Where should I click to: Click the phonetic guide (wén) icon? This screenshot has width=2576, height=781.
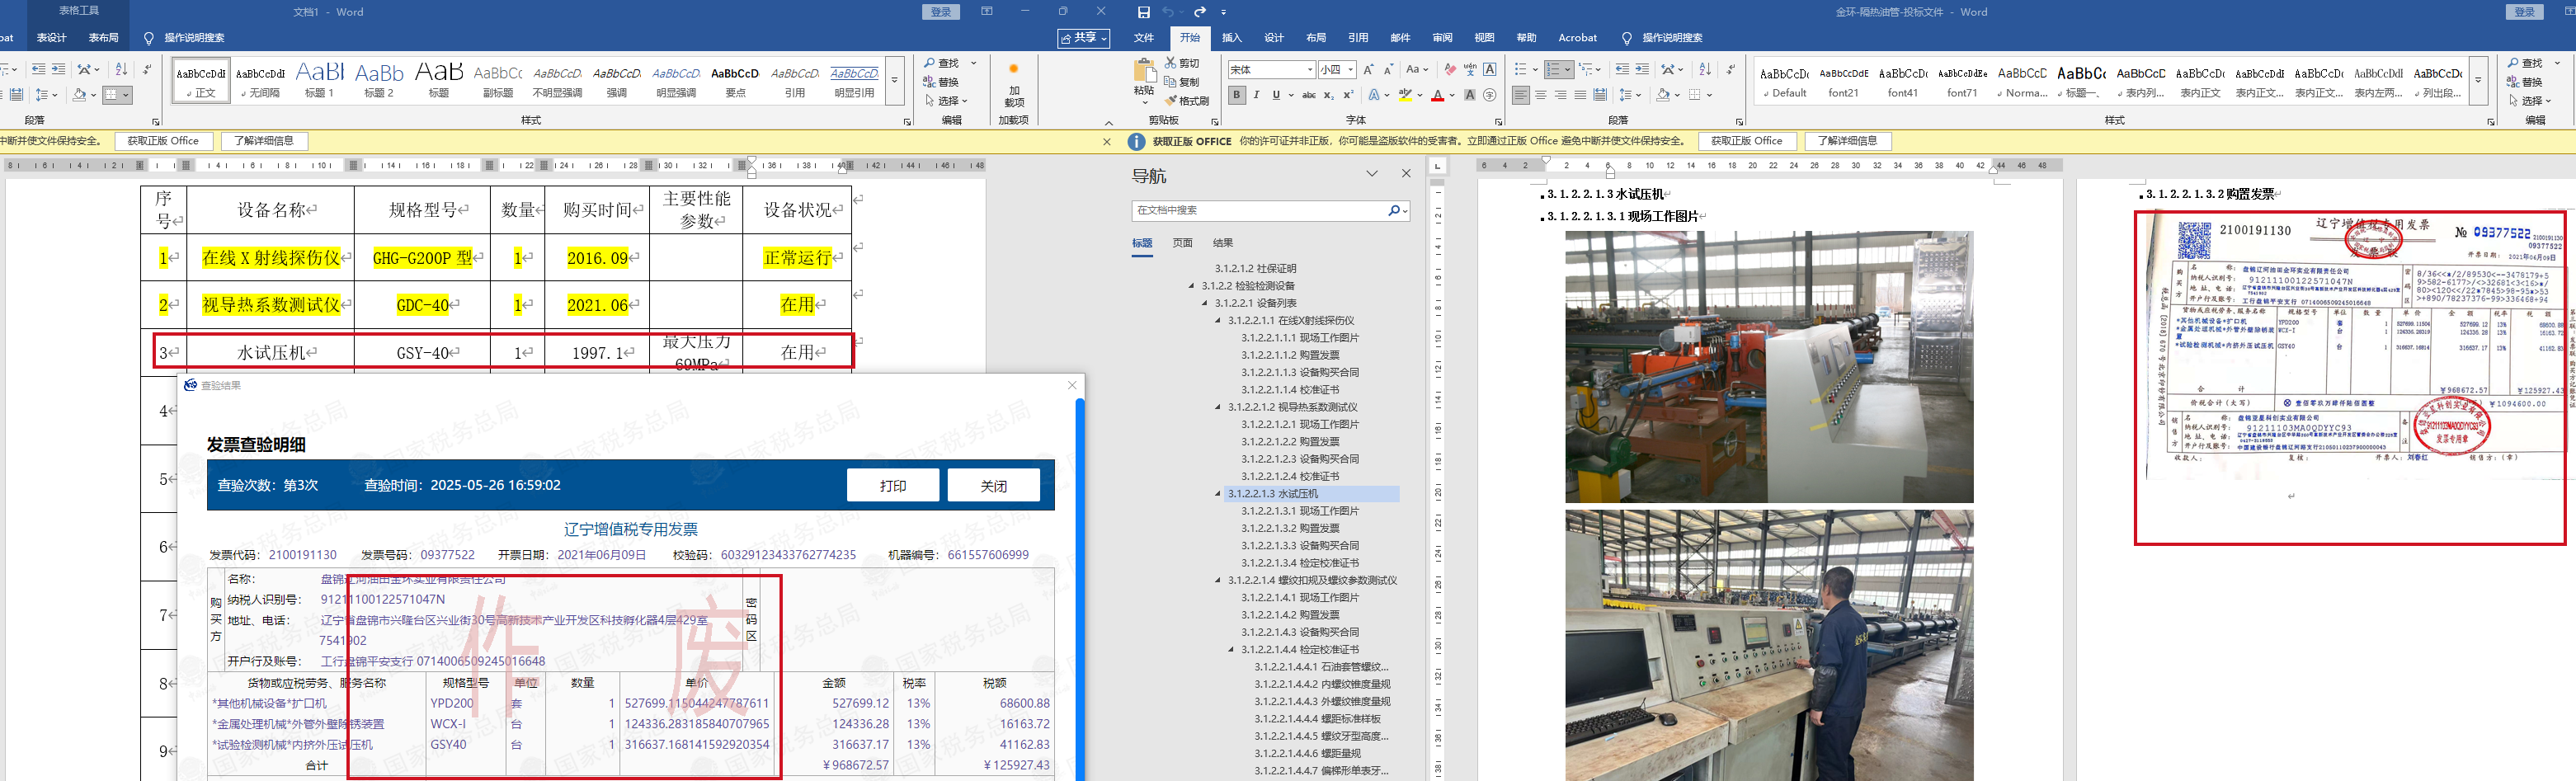(1470, 70)
